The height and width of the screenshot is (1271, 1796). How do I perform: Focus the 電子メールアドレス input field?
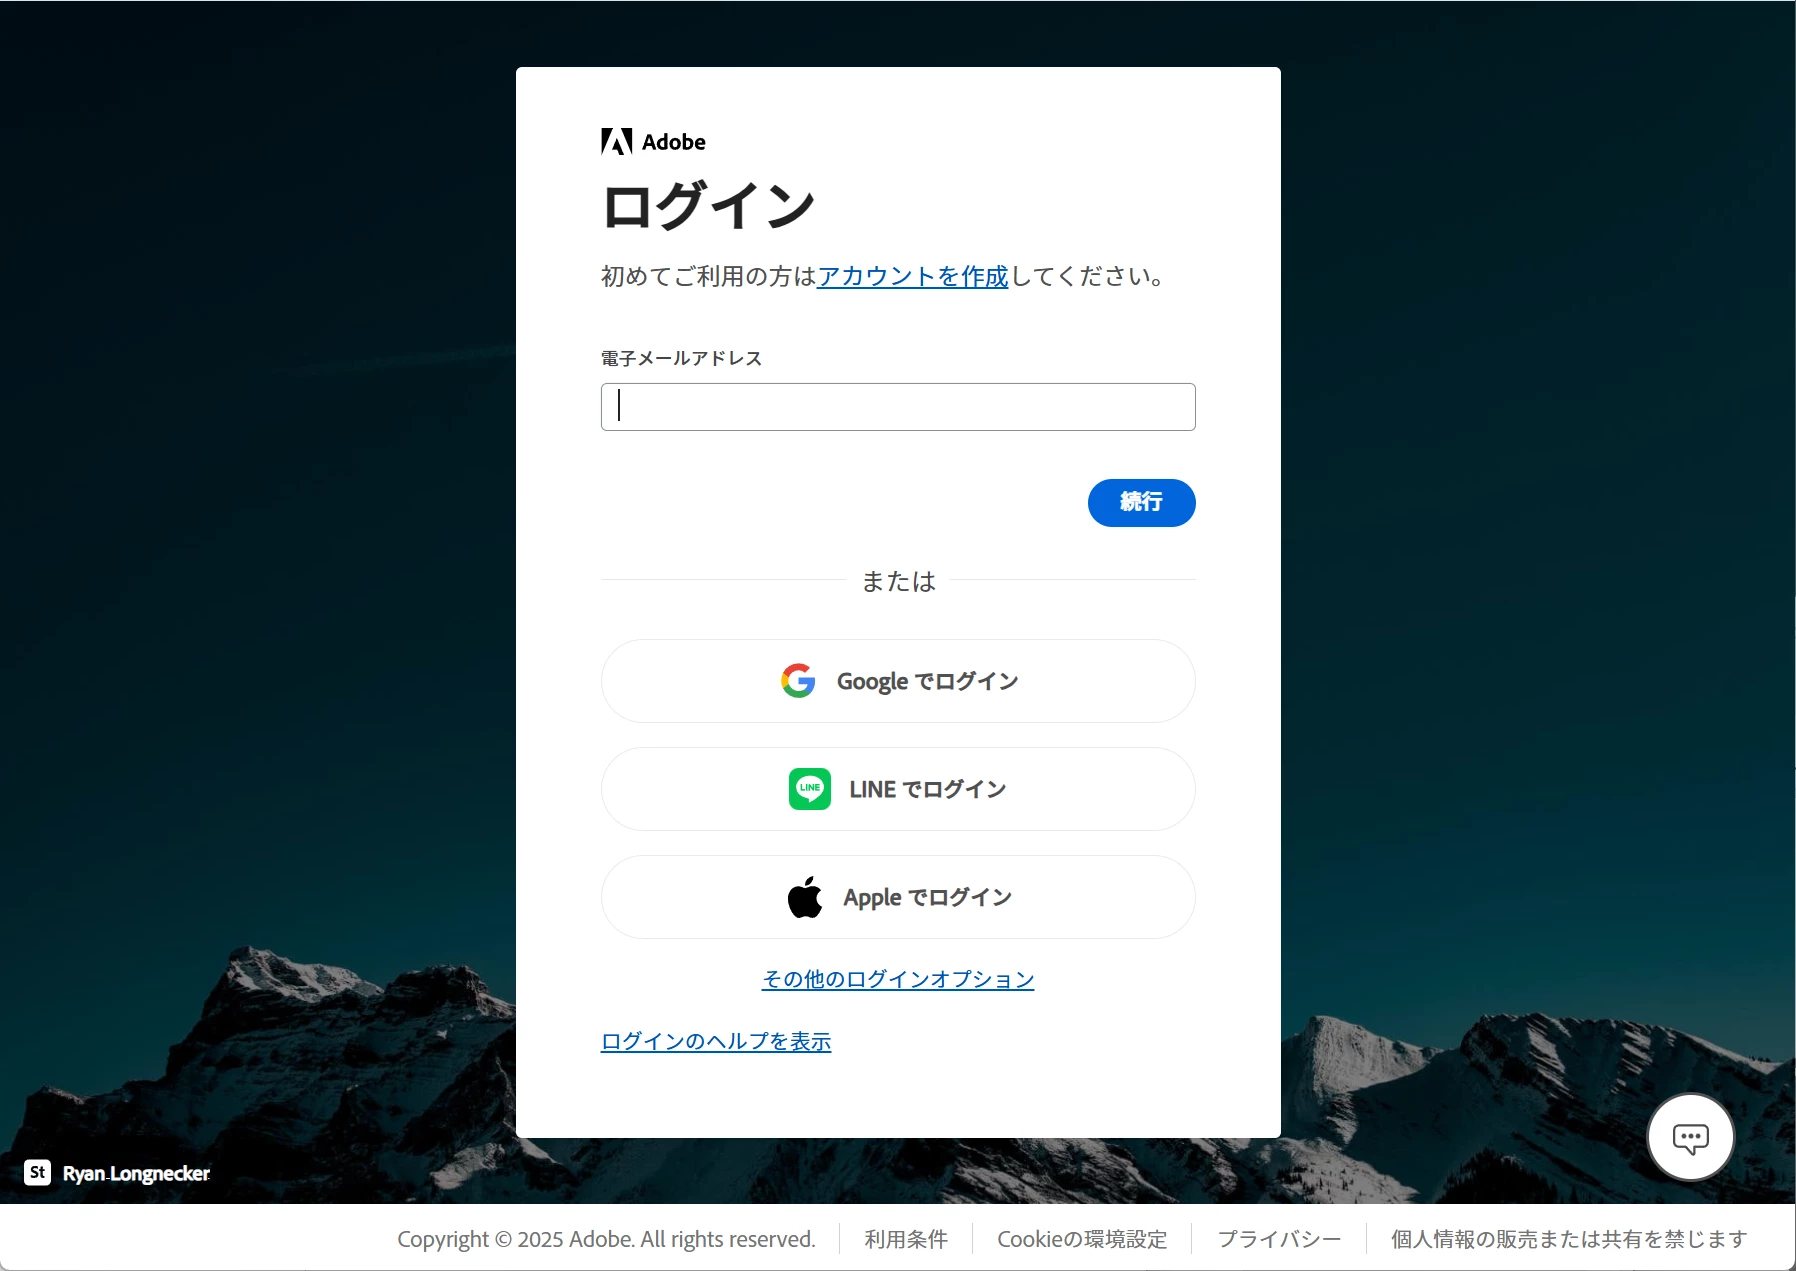pos(898,407)
